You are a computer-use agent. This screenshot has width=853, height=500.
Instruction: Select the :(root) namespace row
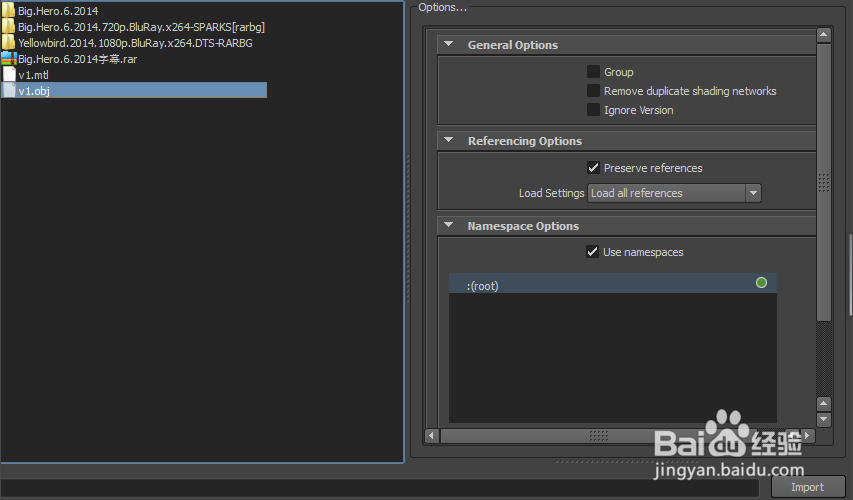pyautogui.click(x=613, y=283)
